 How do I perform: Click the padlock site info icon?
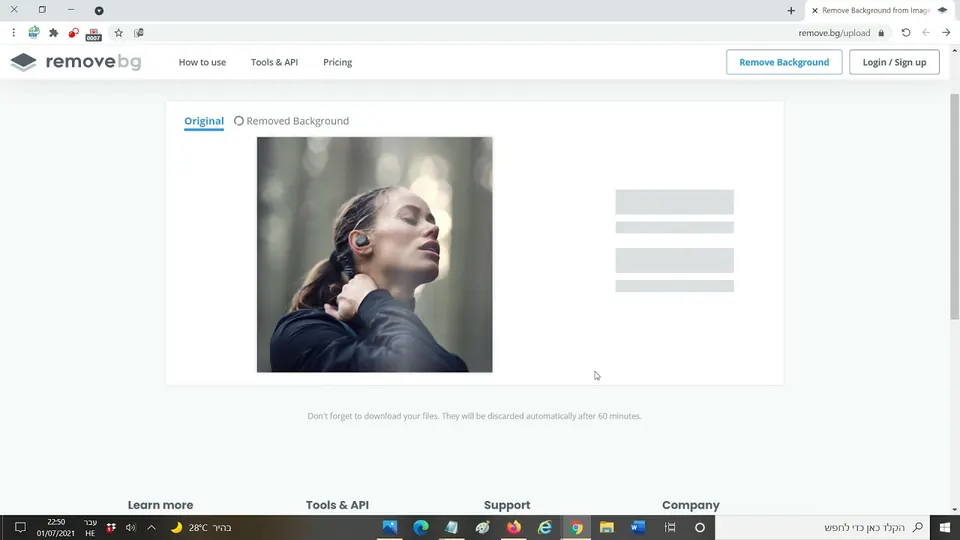pyautogui.click(x=881, y=33)
